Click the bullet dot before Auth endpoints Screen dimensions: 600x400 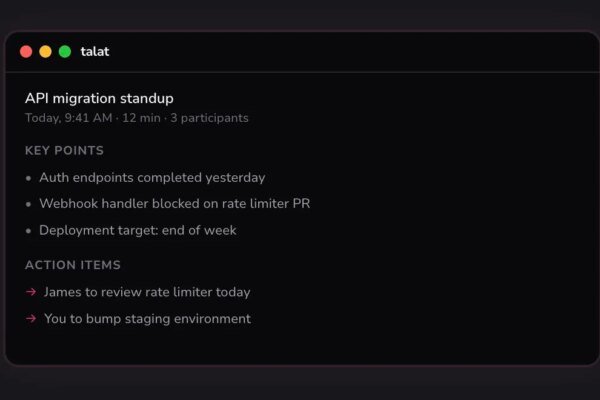point(29,178)
